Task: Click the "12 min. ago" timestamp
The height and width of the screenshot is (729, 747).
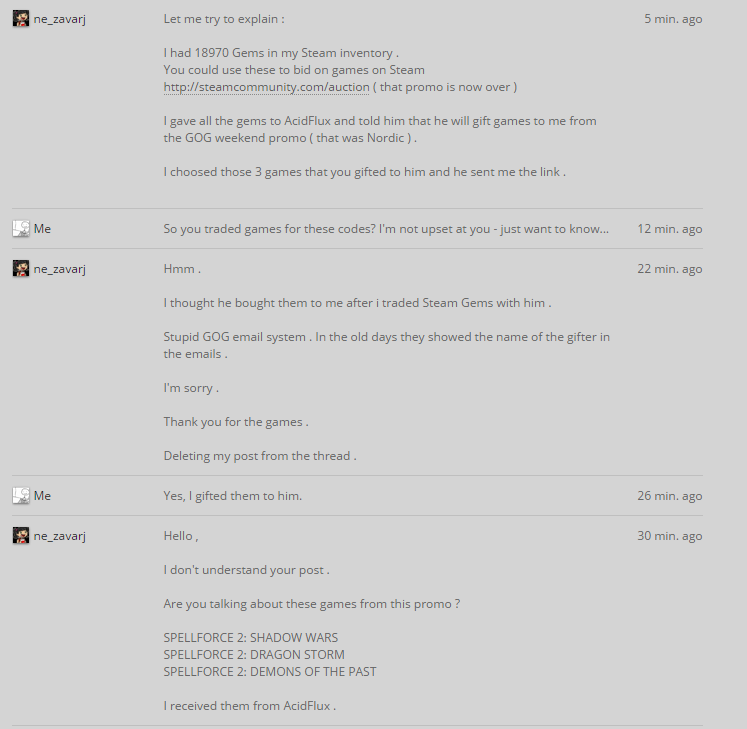Action: 670,229
